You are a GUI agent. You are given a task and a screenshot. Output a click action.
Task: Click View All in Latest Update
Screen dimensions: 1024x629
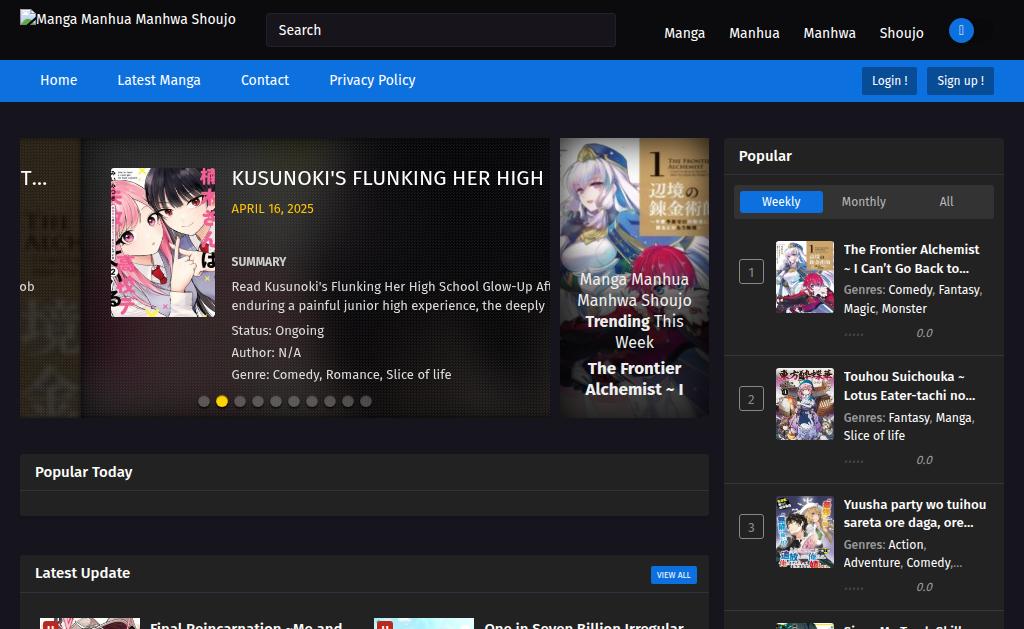pos(673,575)
